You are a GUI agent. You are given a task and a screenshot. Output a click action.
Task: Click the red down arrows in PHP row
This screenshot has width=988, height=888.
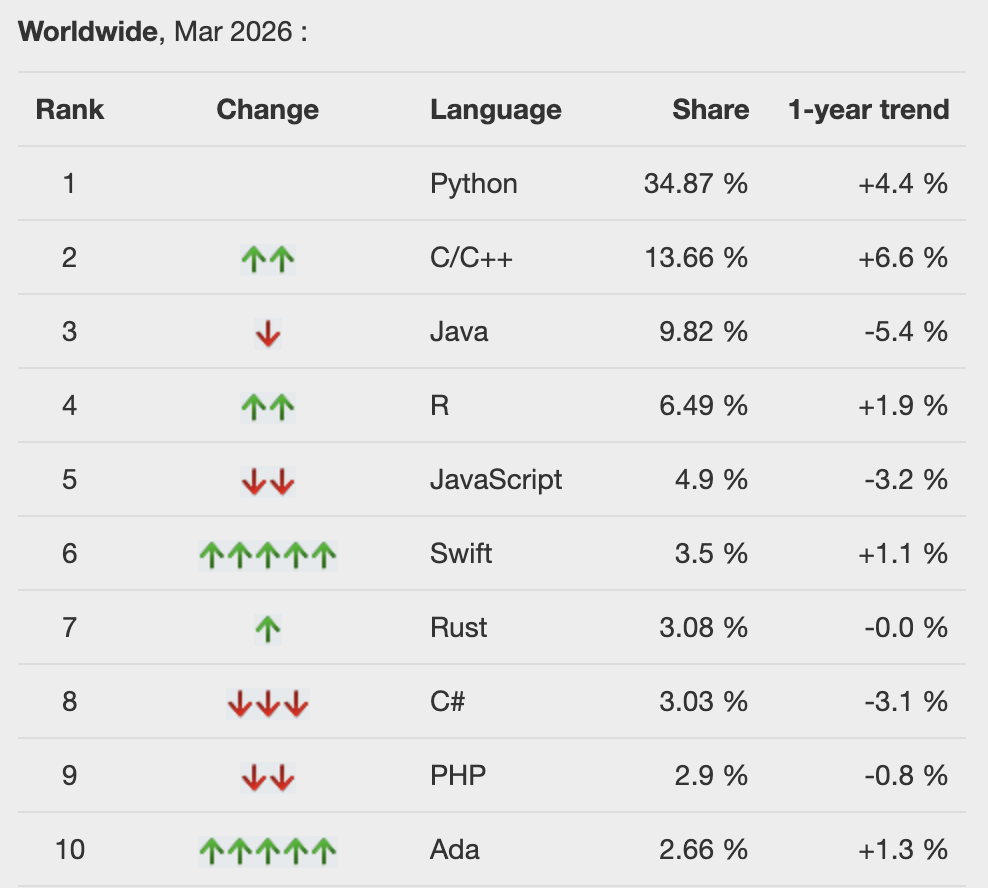[x=268, y=777]
